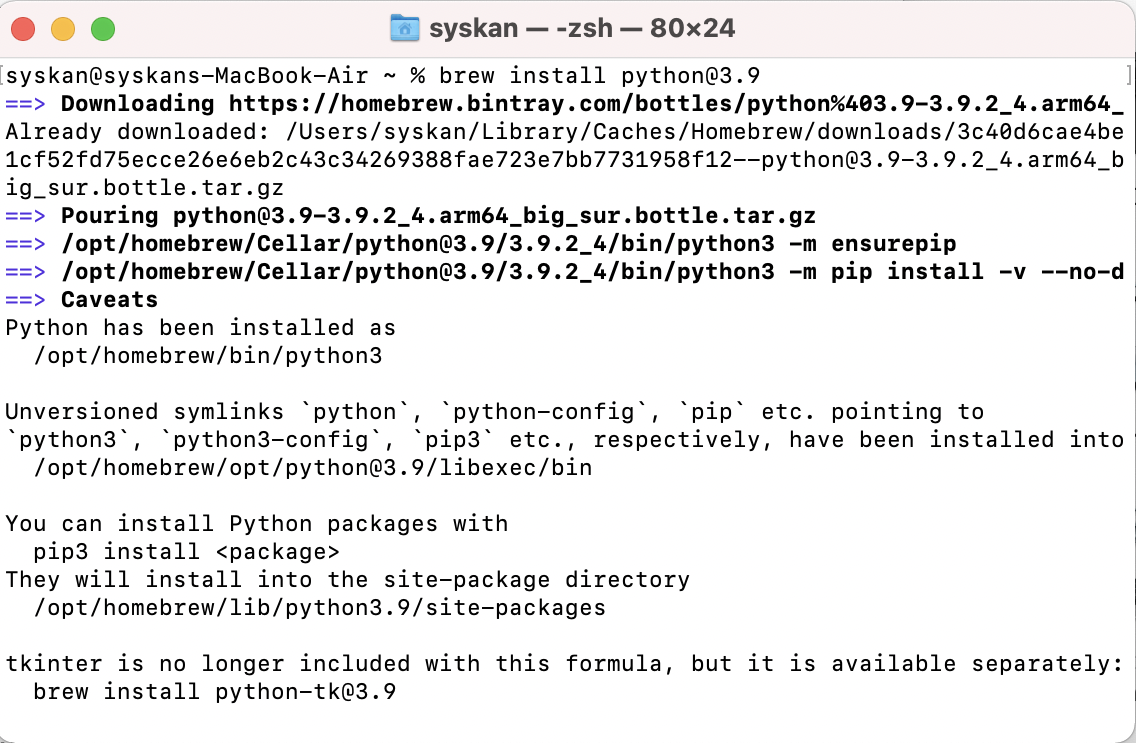Click the 'pip3 install <package>' text
The image size is (1136, 743).
(x=186, y=552)
